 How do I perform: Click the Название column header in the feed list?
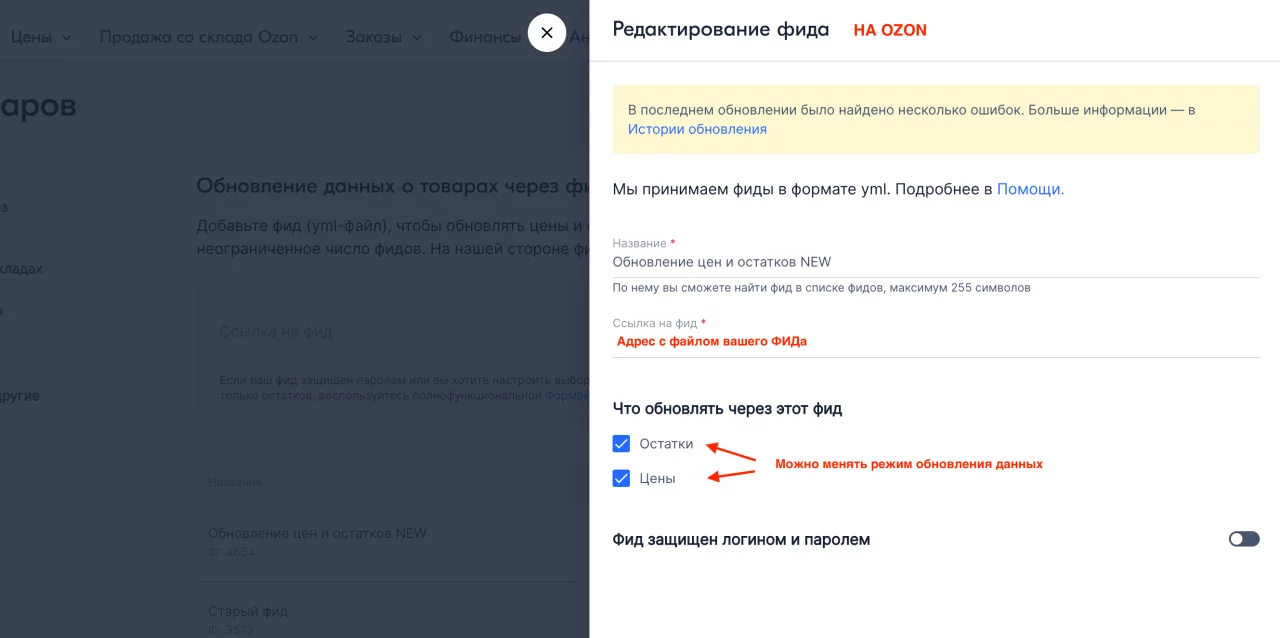pyautogui.click(x=234, y=482)
